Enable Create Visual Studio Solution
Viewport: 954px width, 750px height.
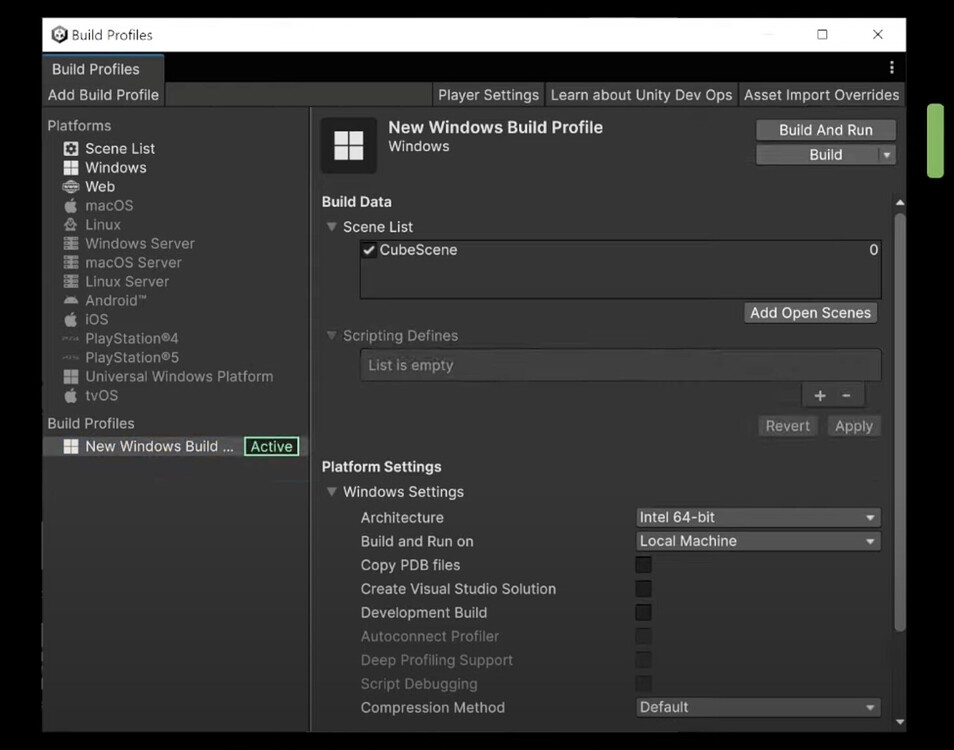(x=642, y=588)
